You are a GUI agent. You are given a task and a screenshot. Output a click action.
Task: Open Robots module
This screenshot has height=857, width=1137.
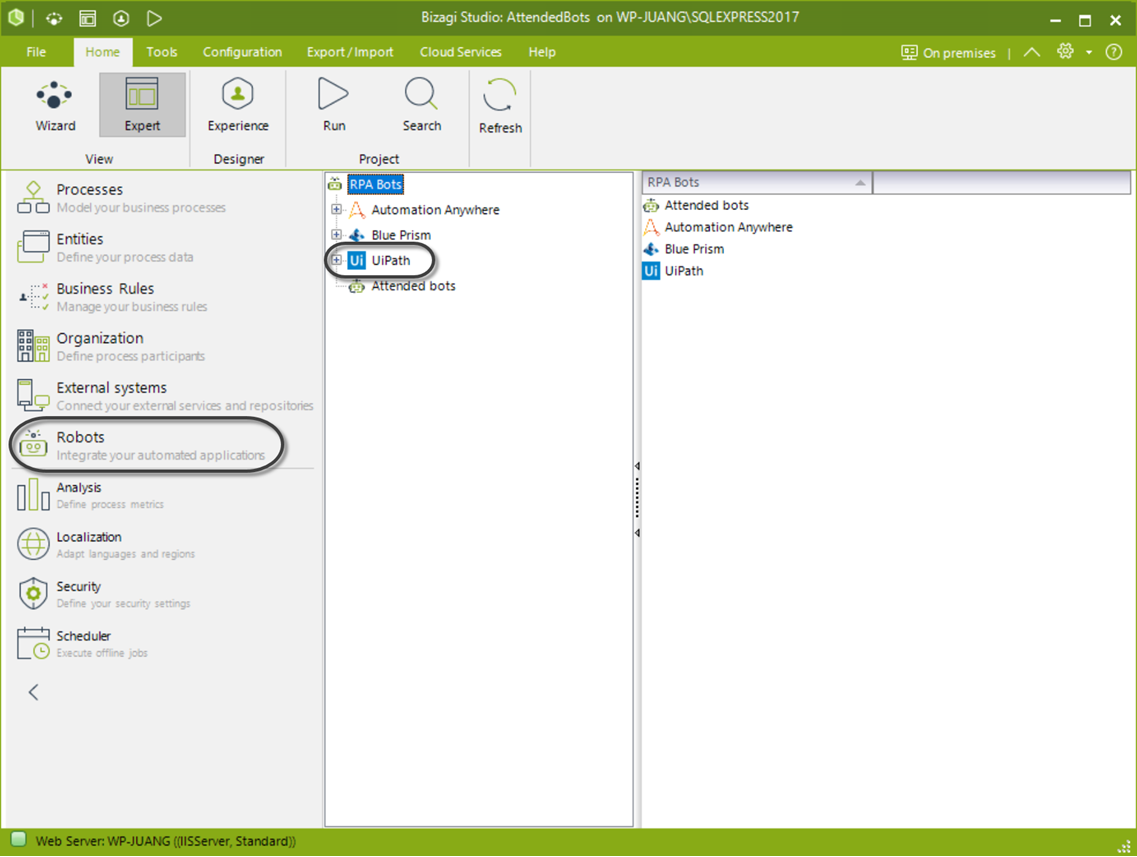click(163, 445)
